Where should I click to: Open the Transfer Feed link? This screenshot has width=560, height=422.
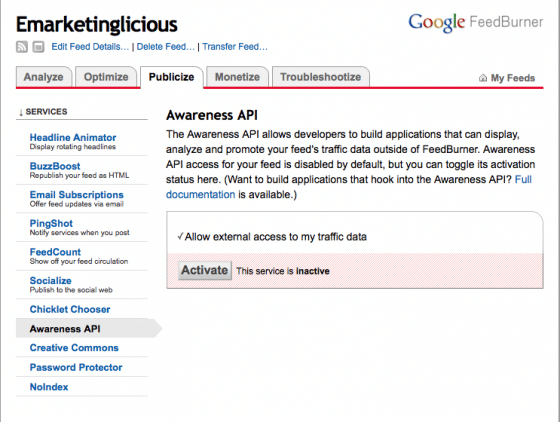[x=235, y=47]
